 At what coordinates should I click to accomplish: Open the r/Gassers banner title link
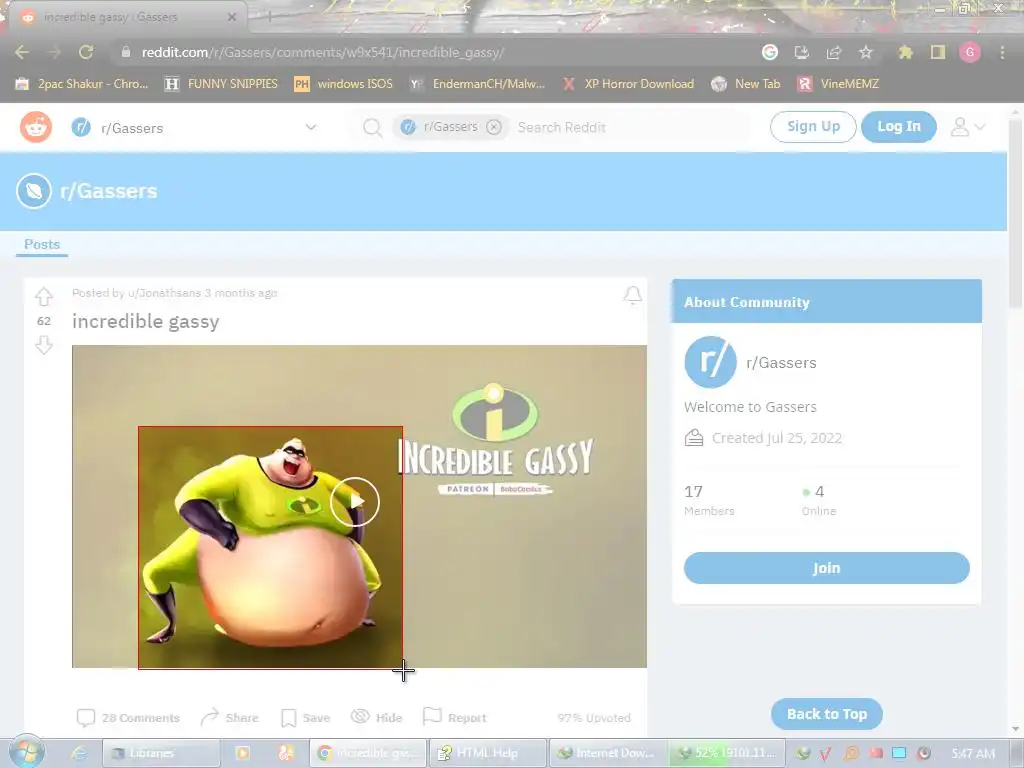(x=108, y=191)
